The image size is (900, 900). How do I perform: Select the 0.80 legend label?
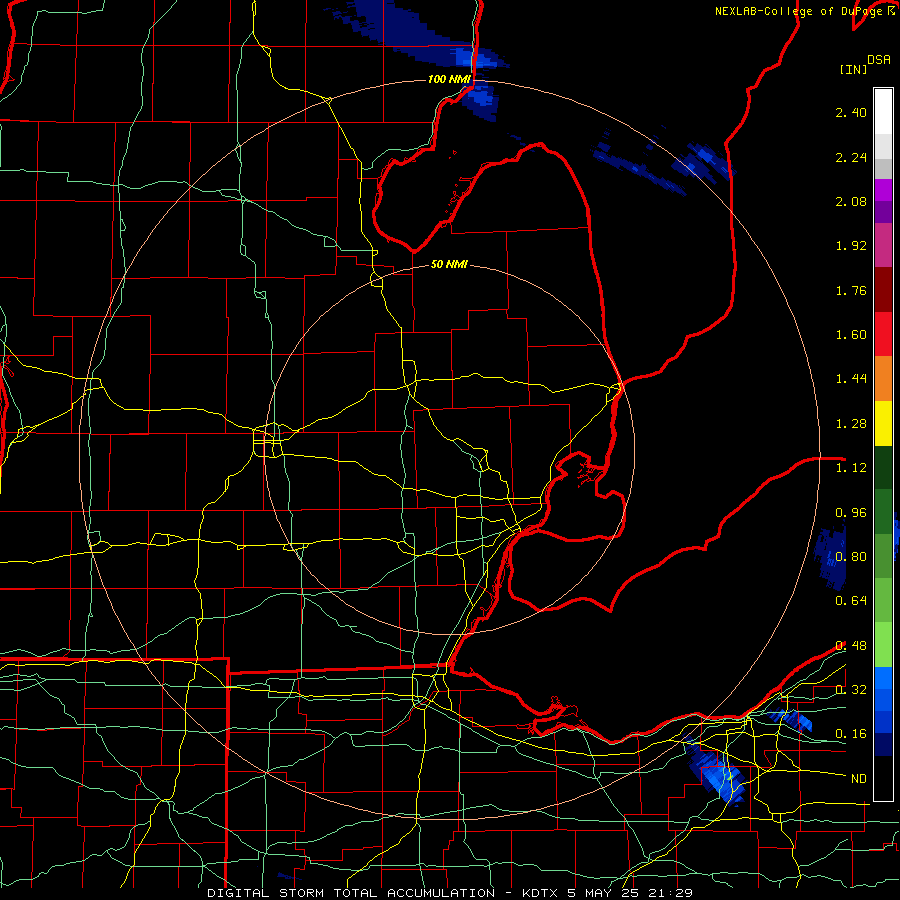pos(851,556)
